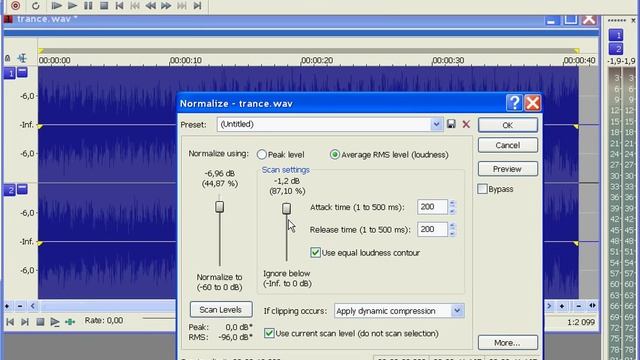
Task: Click the 00:00:10 mark on the time ruler
Action: 186,60
